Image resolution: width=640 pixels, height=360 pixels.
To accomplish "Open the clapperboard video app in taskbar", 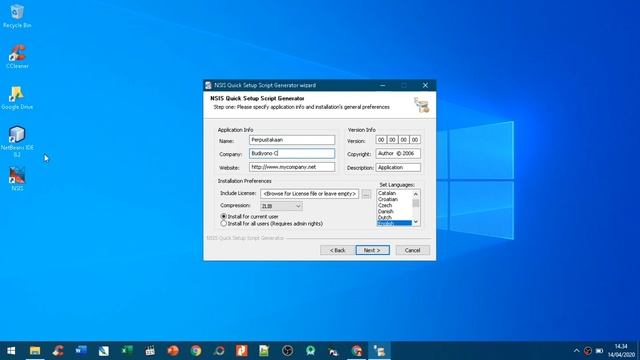I will pyautogui.click(x=150, y=351).
